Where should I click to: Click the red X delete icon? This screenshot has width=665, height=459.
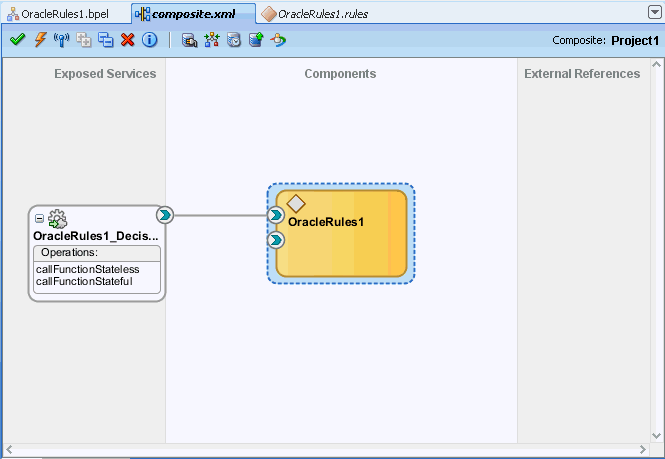[x=127, y=40]
